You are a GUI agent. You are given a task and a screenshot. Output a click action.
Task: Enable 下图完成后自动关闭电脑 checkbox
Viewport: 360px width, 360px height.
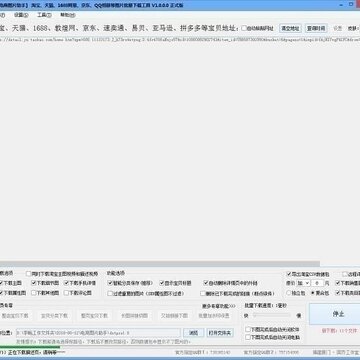pos(272,337)
